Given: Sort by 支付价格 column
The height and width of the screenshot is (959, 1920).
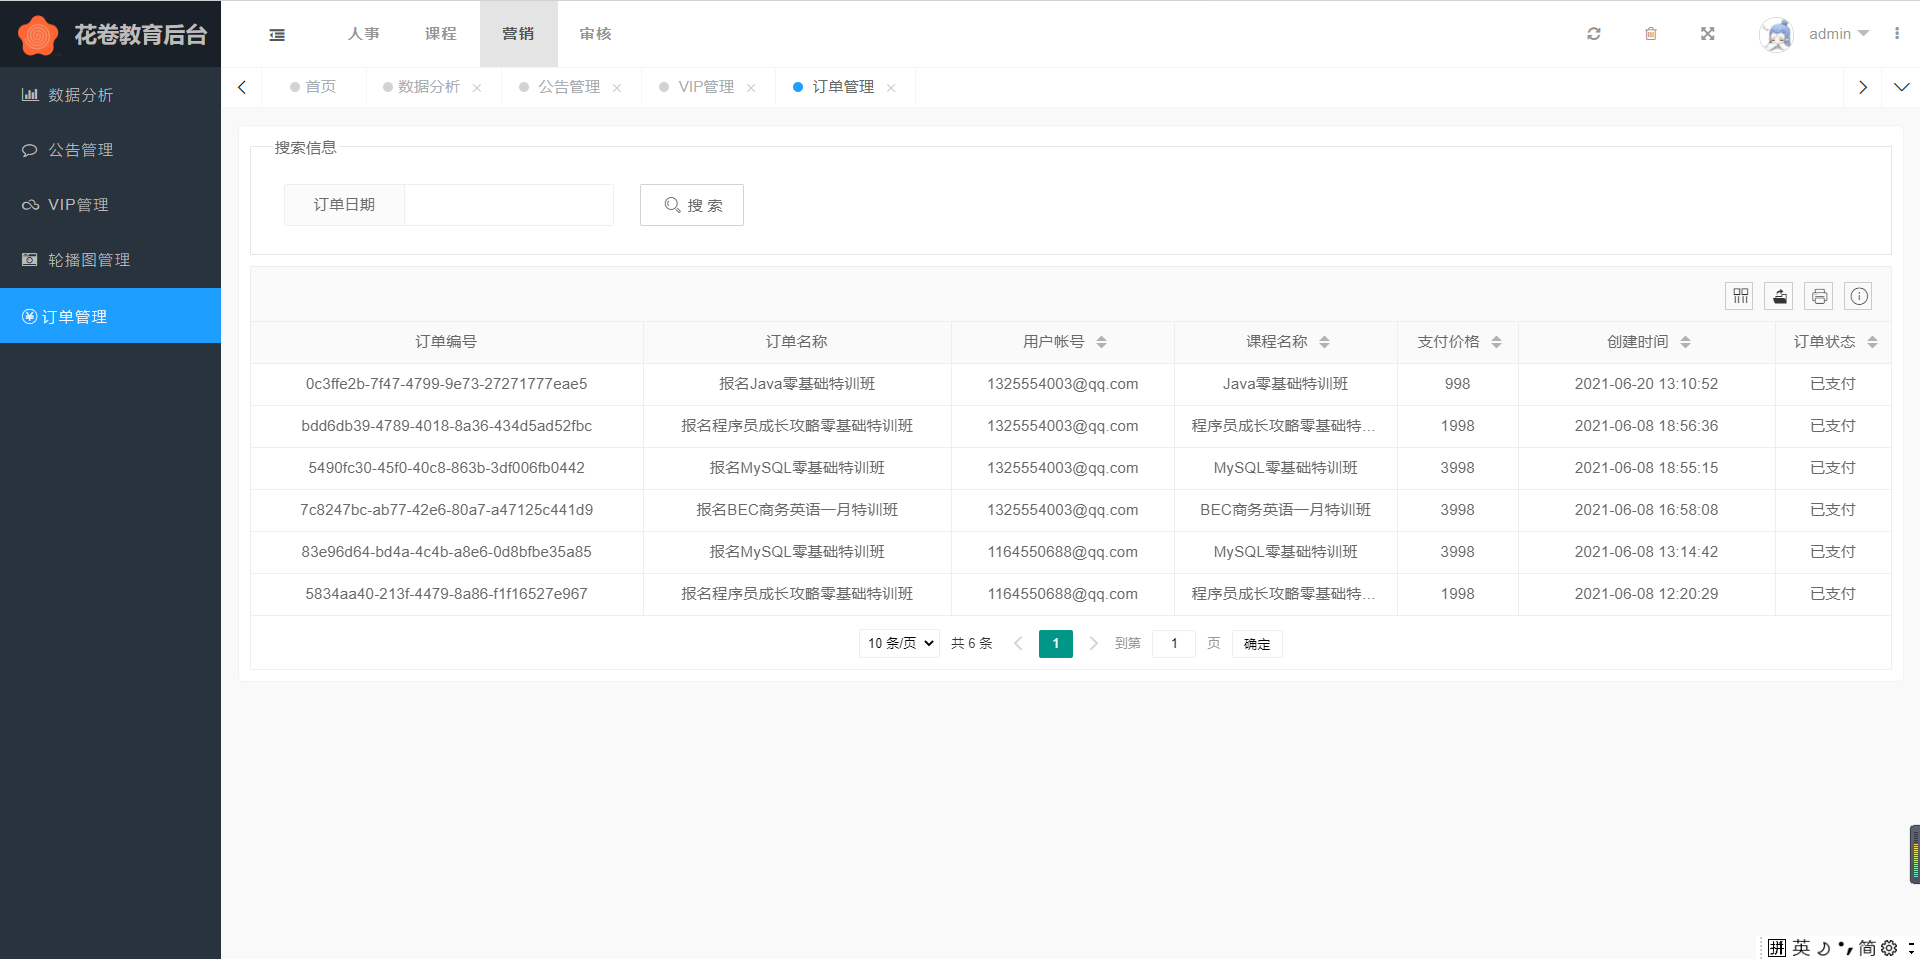Looking at the screenshot, I should coord(1496,342).
